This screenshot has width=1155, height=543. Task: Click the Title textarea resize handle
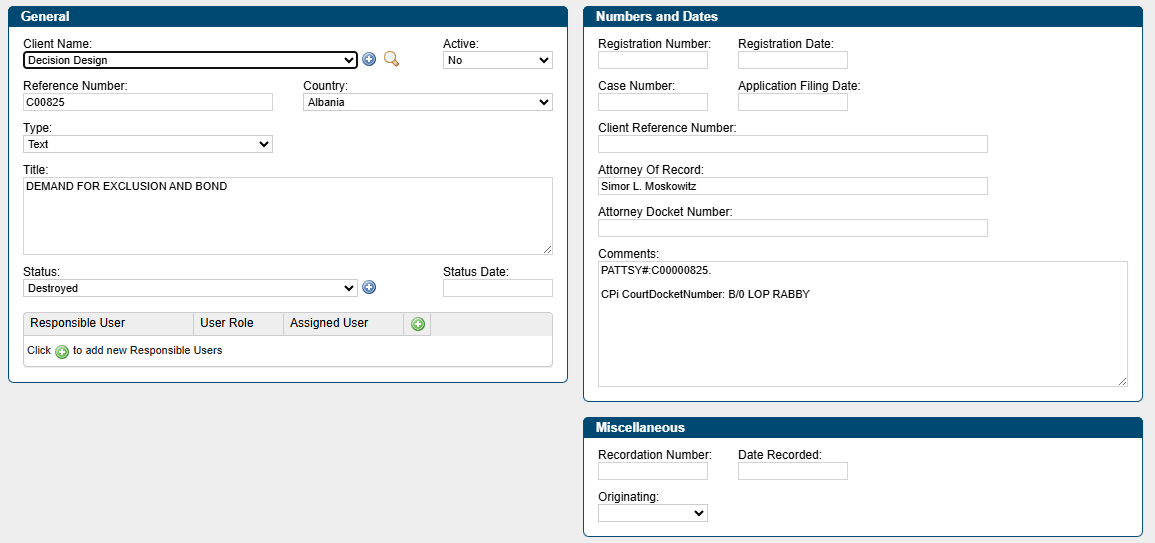[x=547, y=250]
